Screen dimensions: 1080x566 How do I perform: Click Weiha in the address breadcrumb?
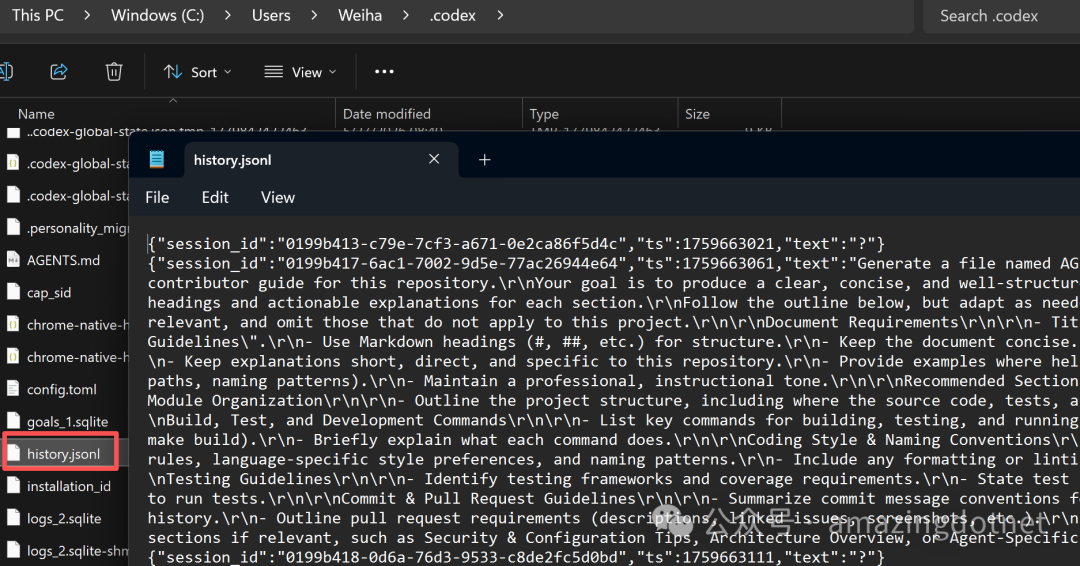click(x=360, y=15)
